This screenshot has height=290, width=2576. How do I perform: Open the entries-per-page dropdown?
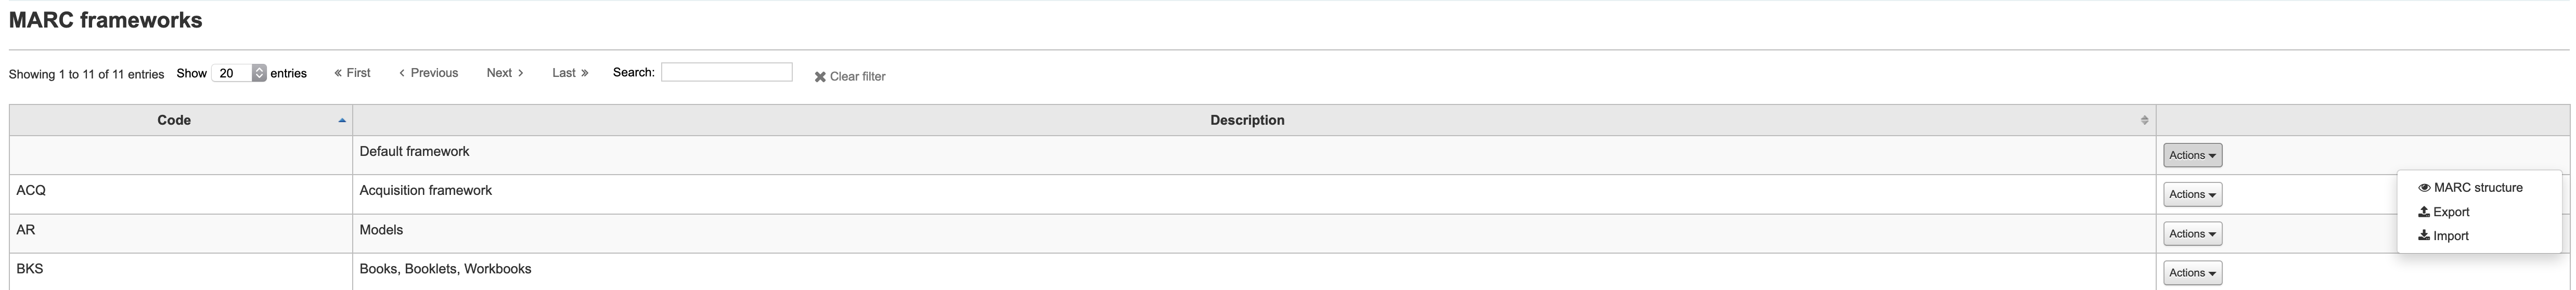coord(259,73)
